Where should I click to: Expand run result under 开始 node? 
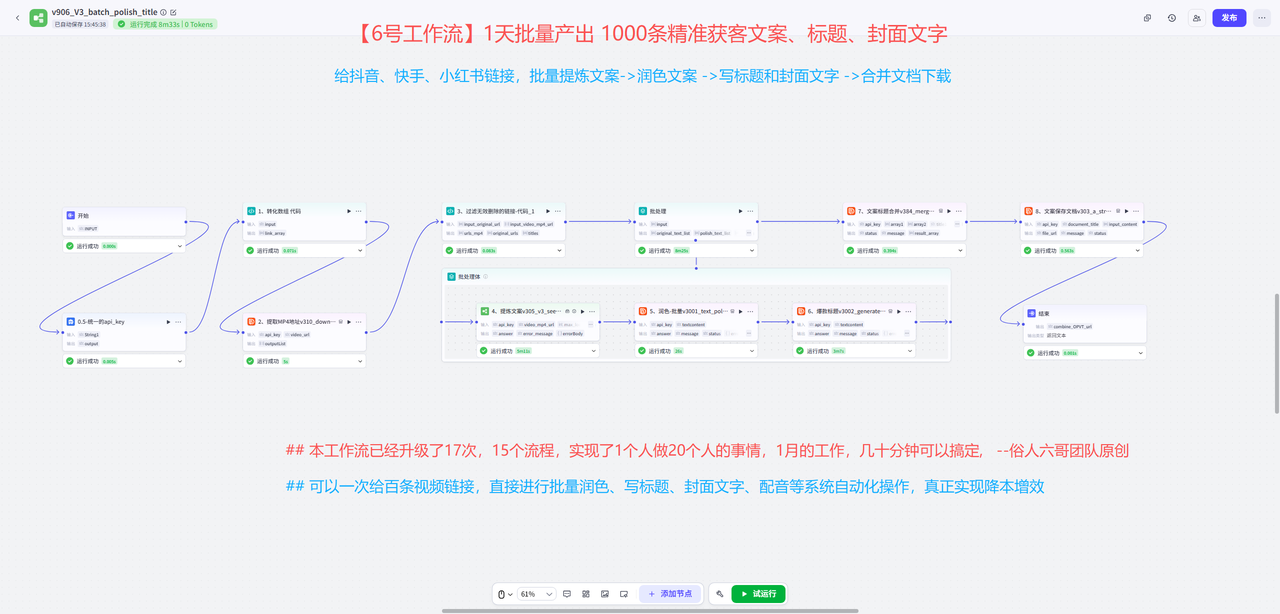click(x=180, y=246)
